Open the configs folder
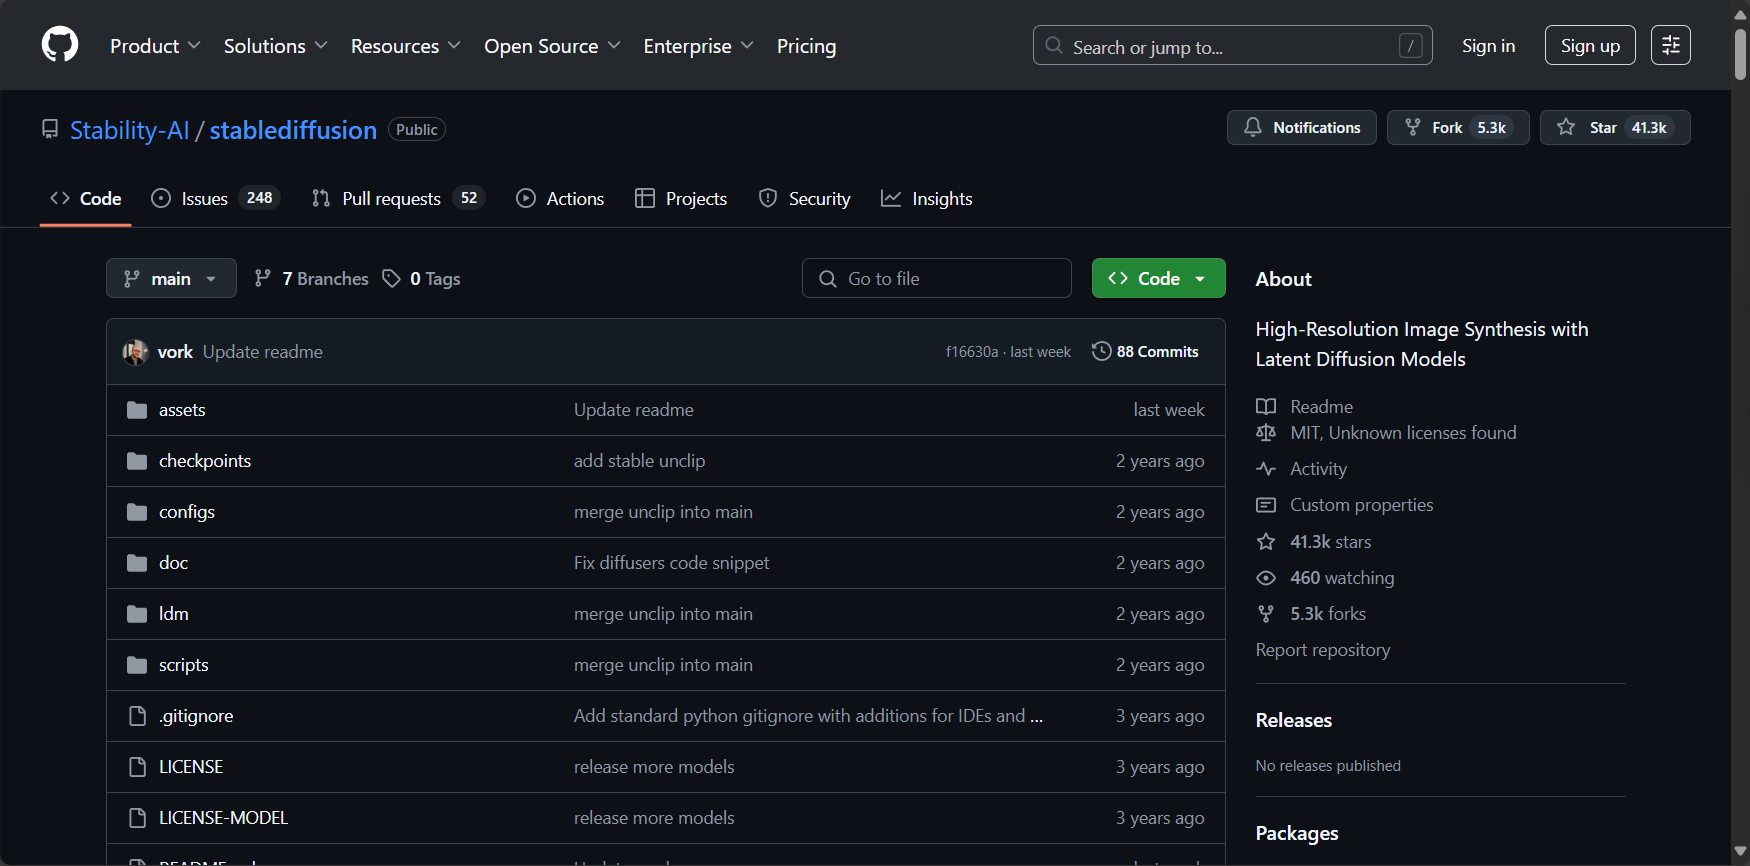The image size is (1750, 866). click(x=187, y=512)
